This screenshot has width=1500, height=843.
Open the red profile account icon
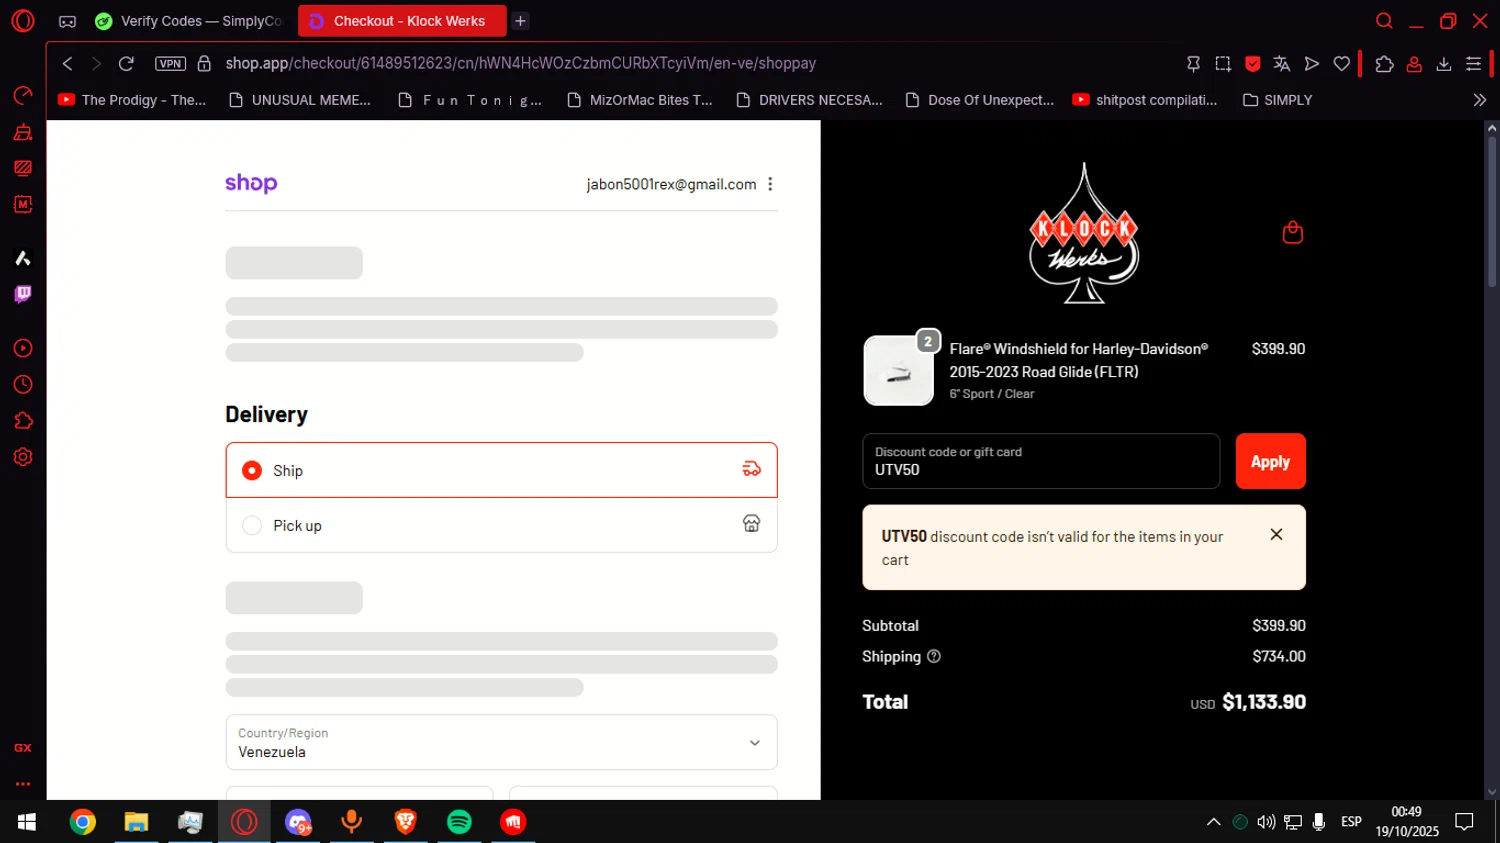(1414, 63)
